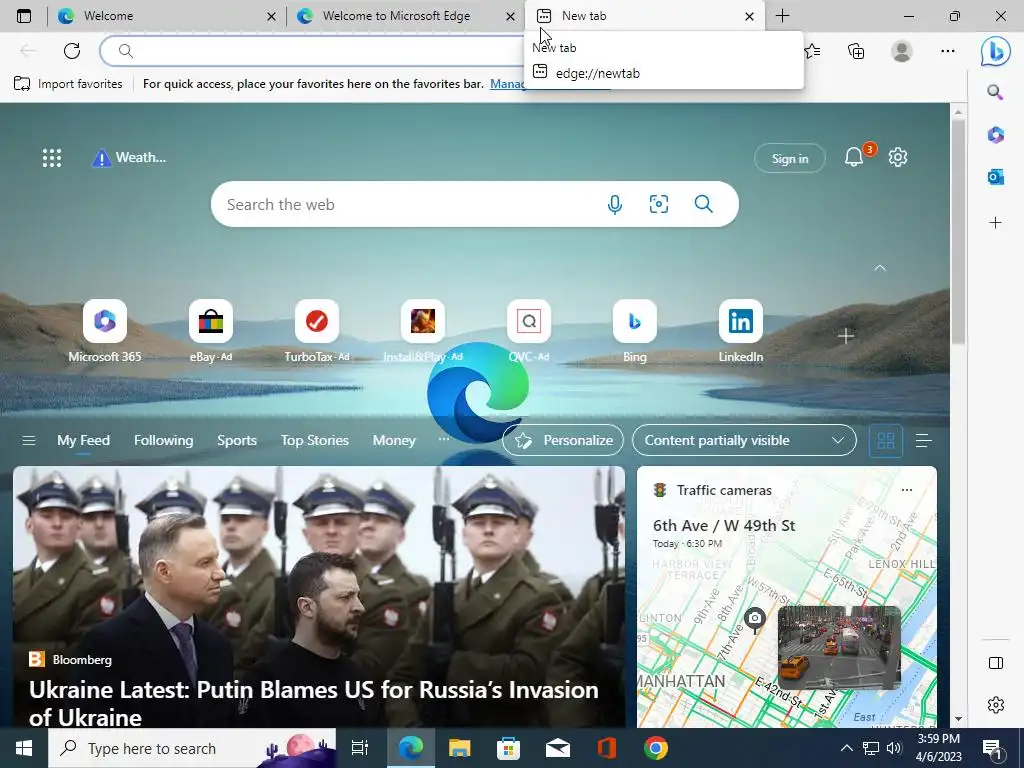This screenshot has width=1024, height=768.
Task: Open Collections icon in toolbar
Action: pos(856,51)
